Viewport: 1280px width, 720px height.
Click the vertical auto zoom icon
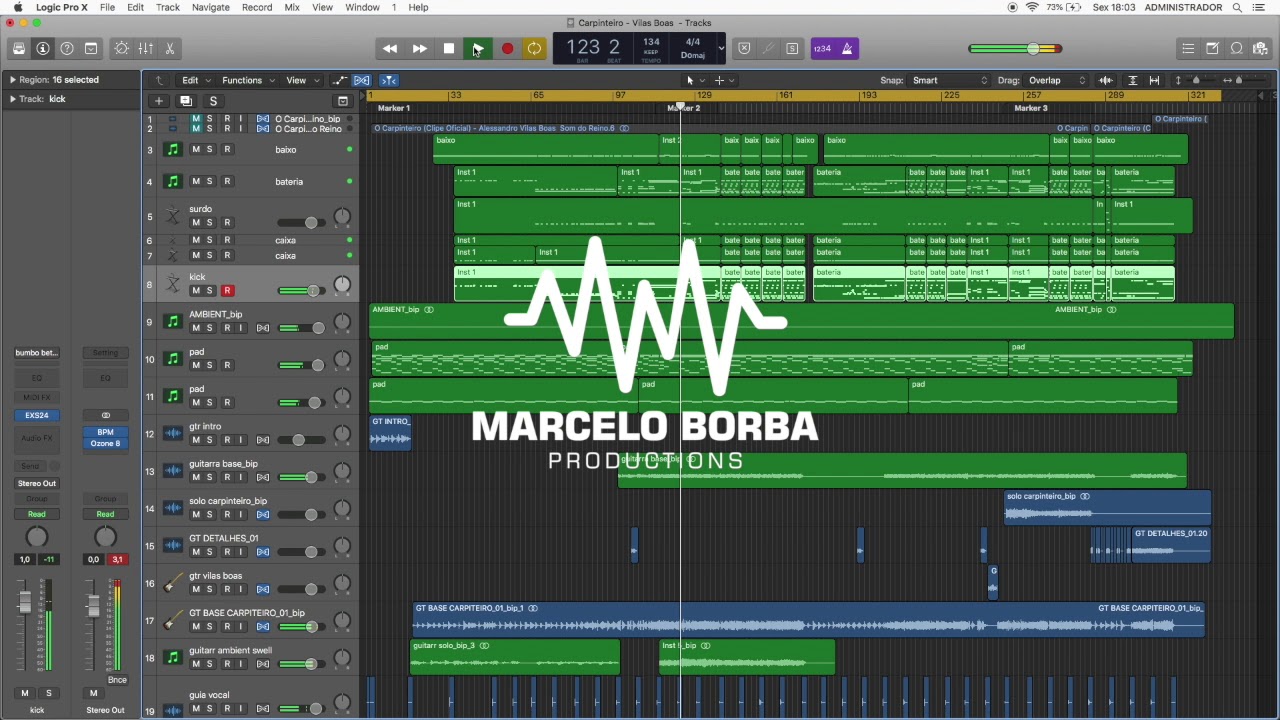tap(1132, 80)
